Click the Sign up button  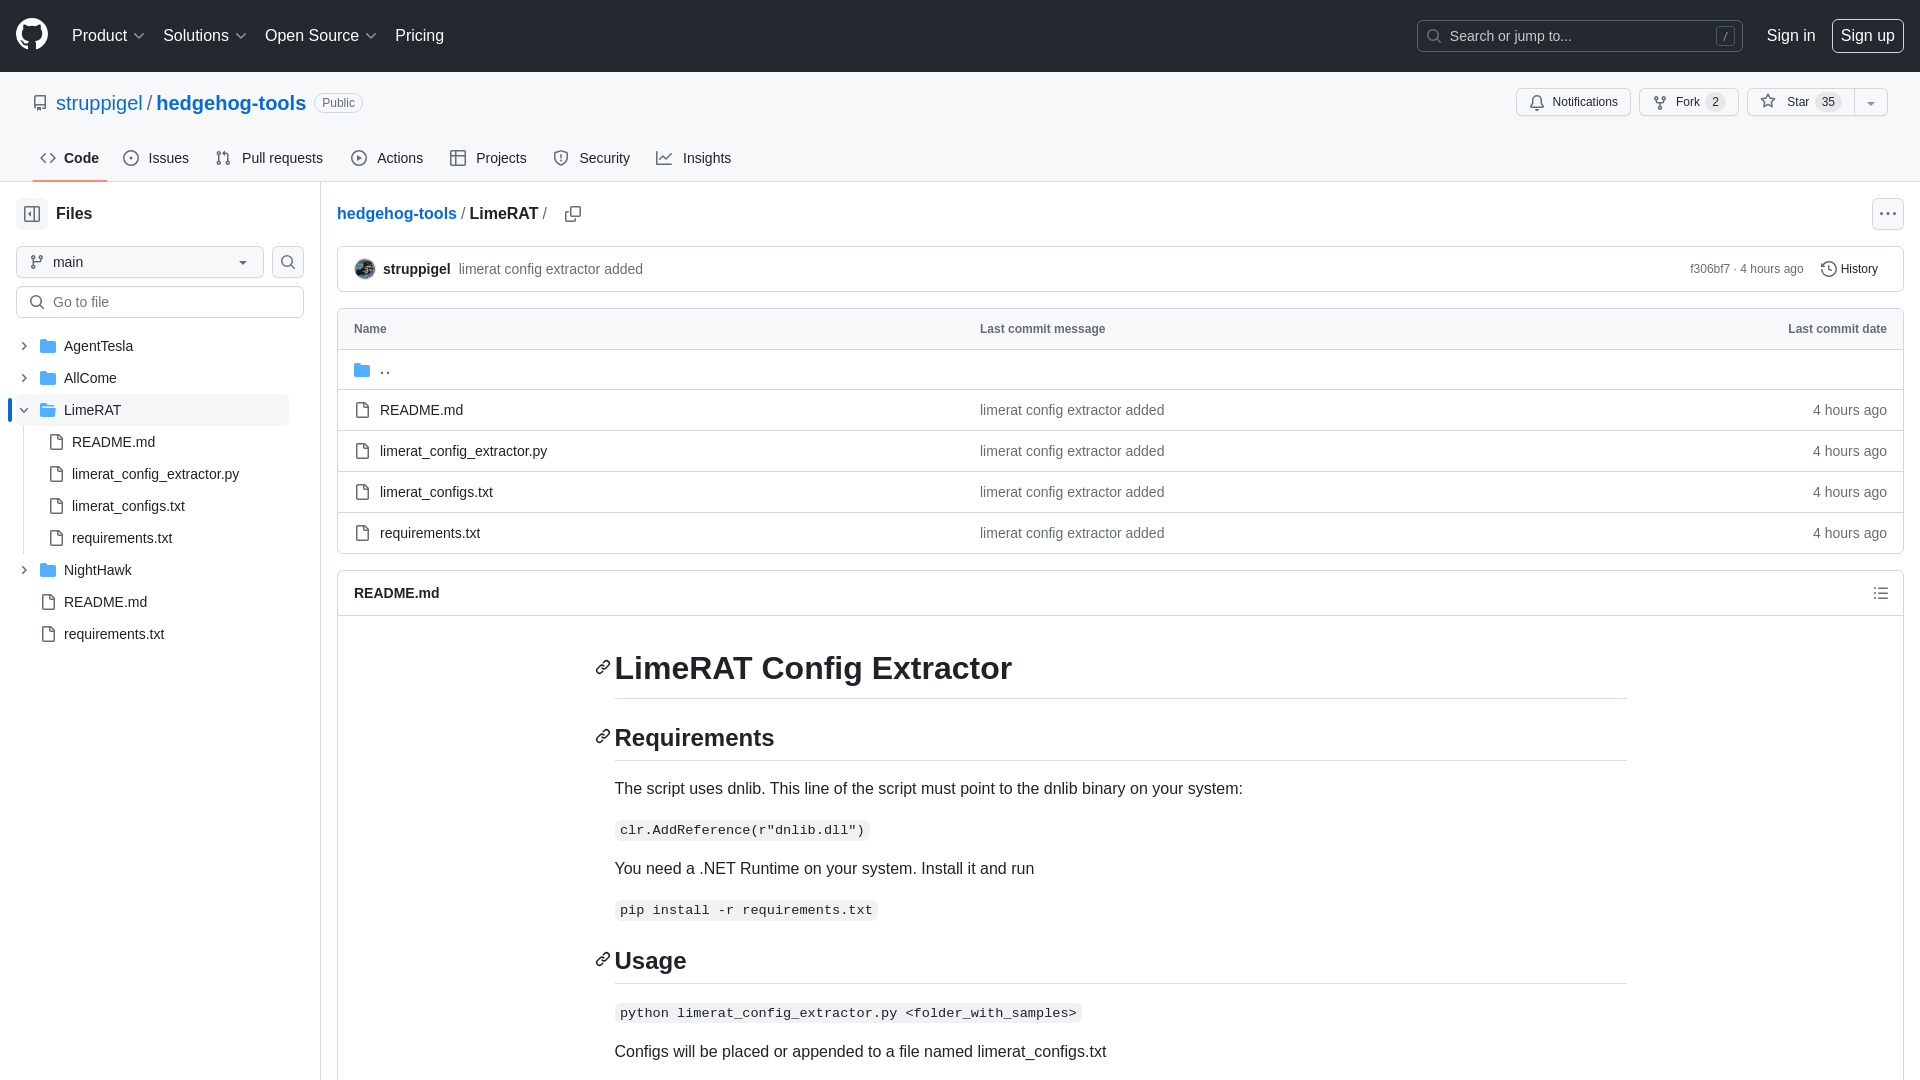click(1867, 36)
